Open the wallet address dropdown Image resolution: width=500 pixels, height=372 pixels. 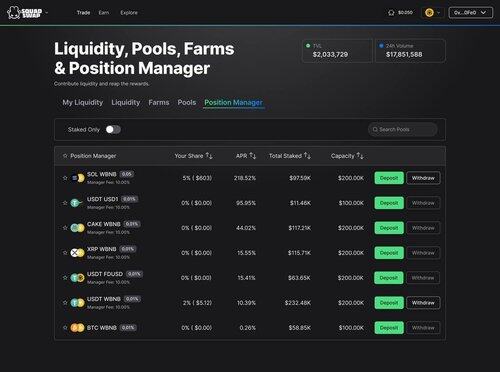tap(471, 13)
